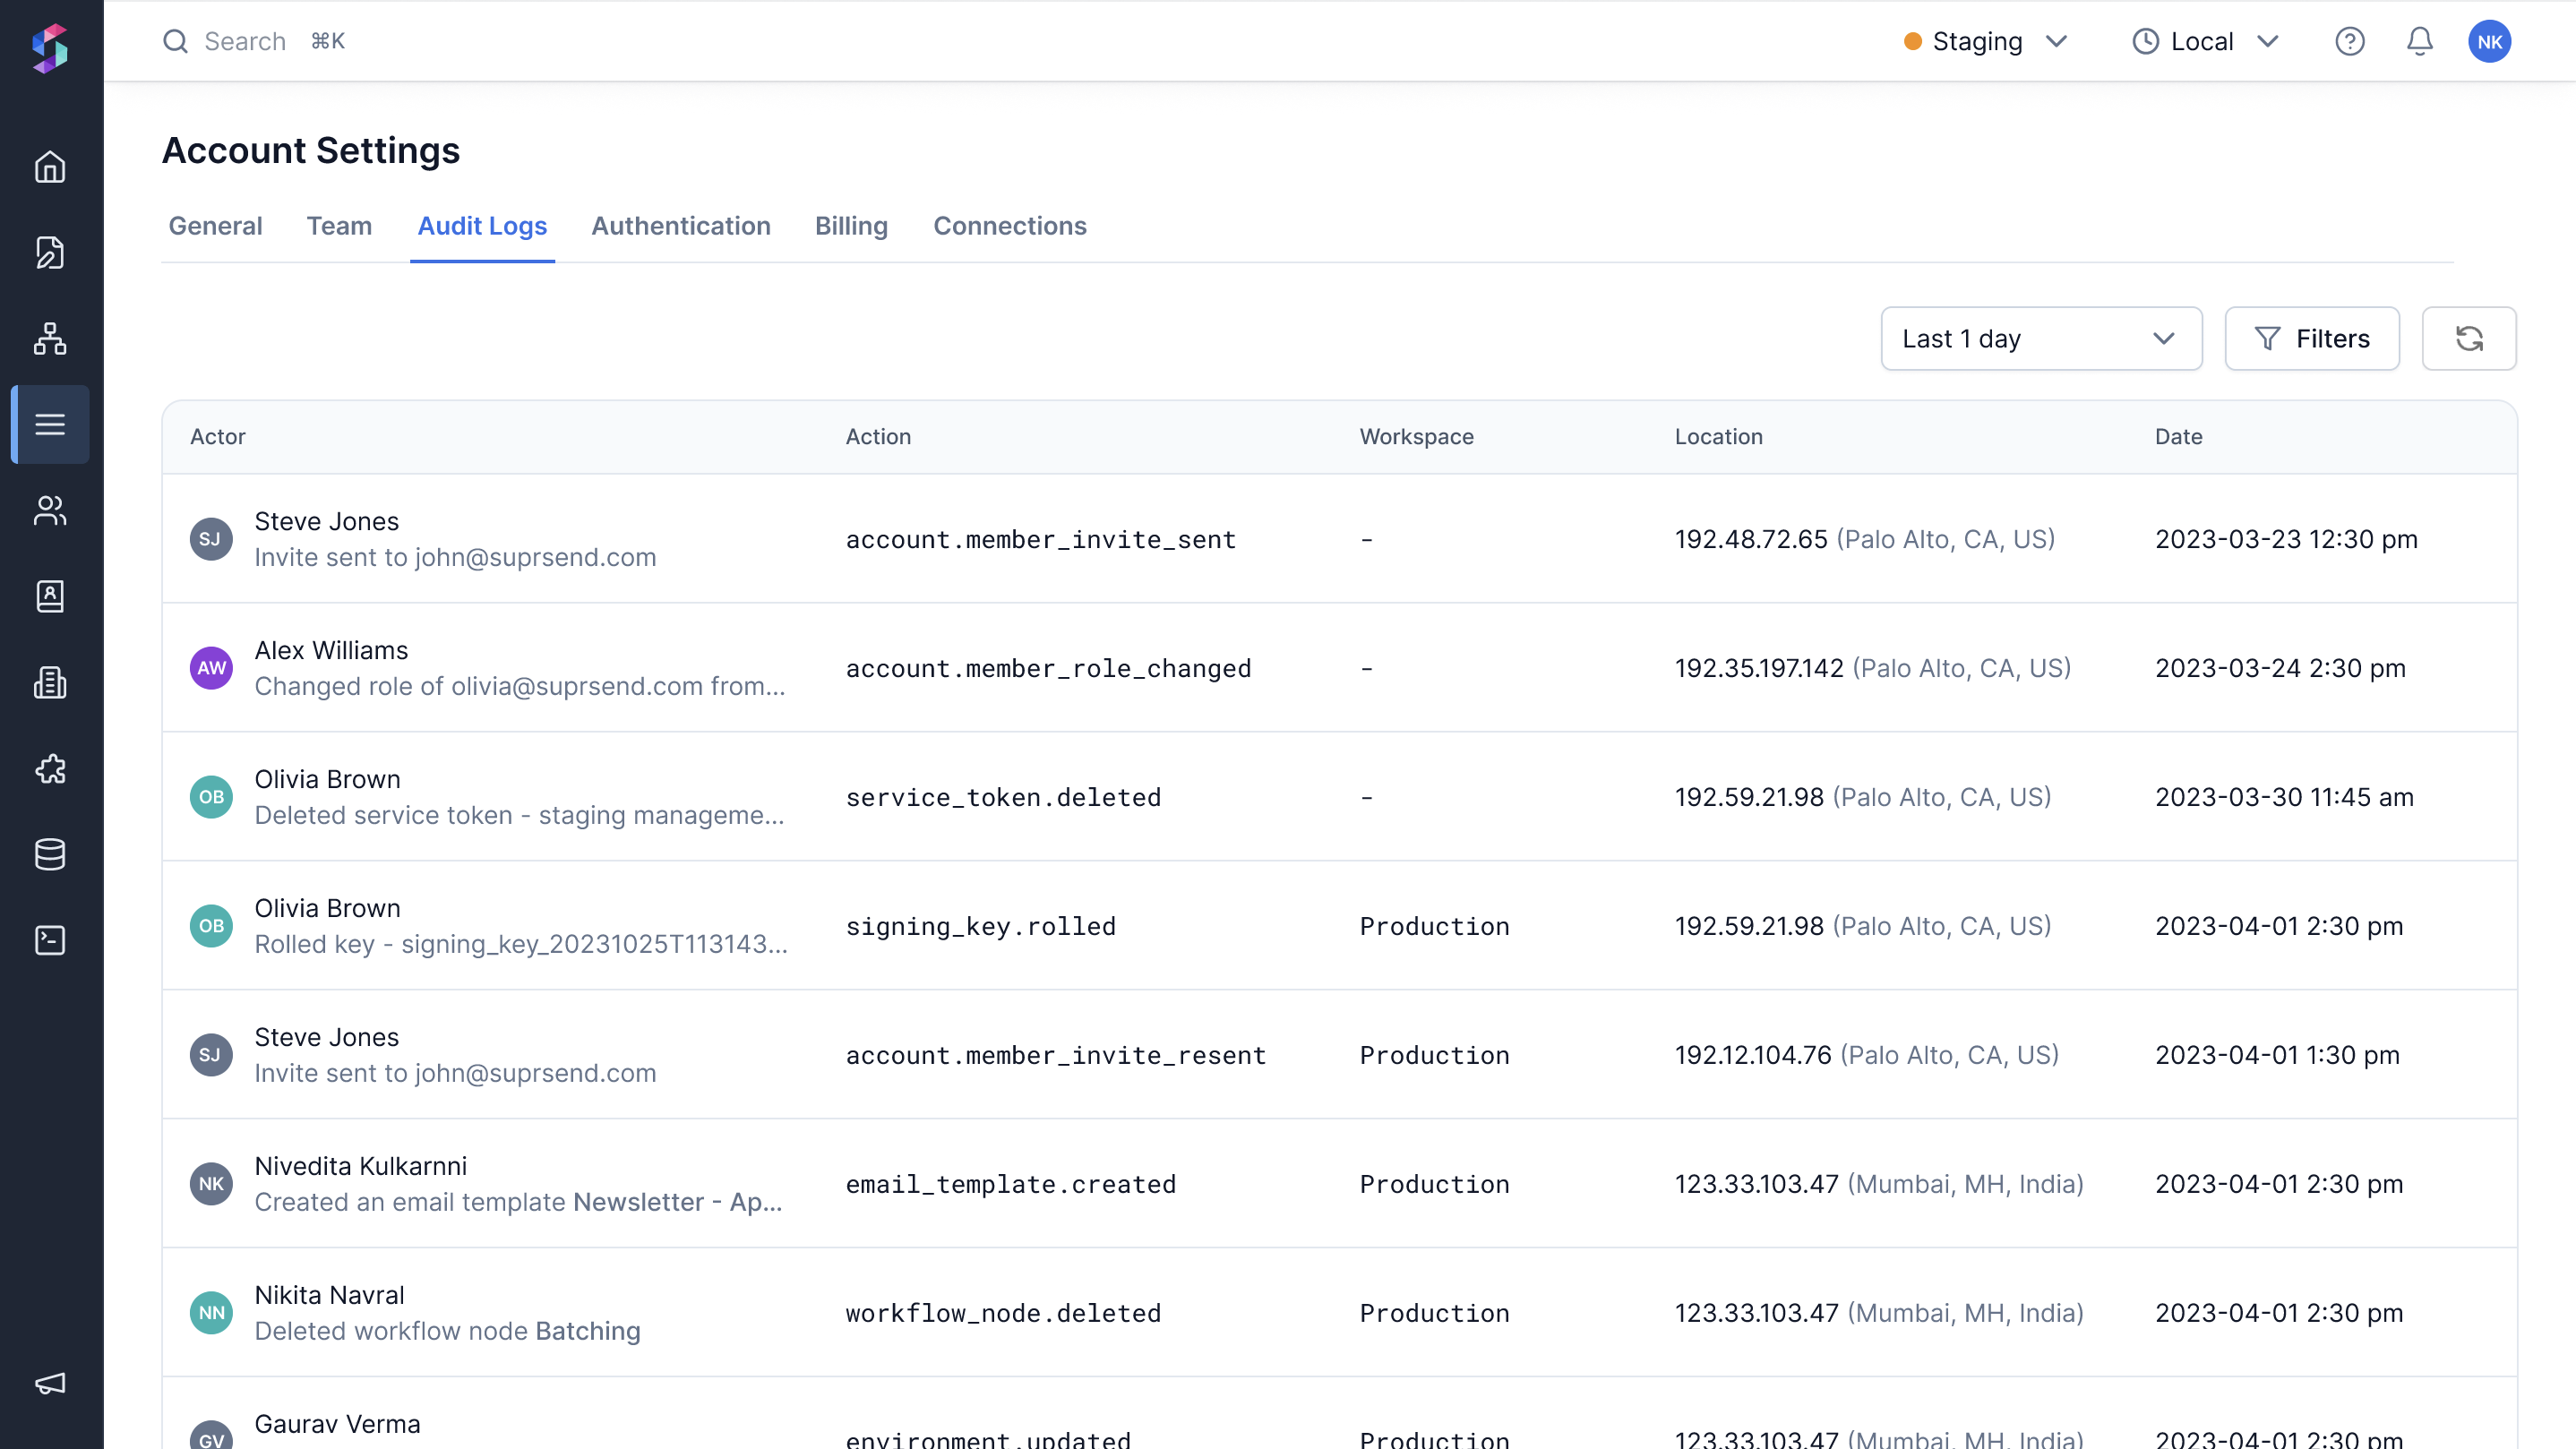Open the workflows hierarchy sidebar icon

[50, 339]
